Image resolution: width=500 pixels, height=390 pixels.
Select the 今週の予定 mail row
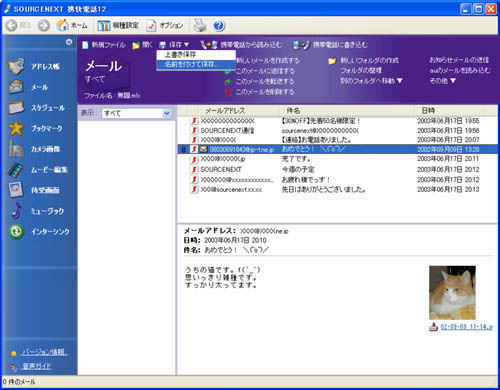click(338, 169)
